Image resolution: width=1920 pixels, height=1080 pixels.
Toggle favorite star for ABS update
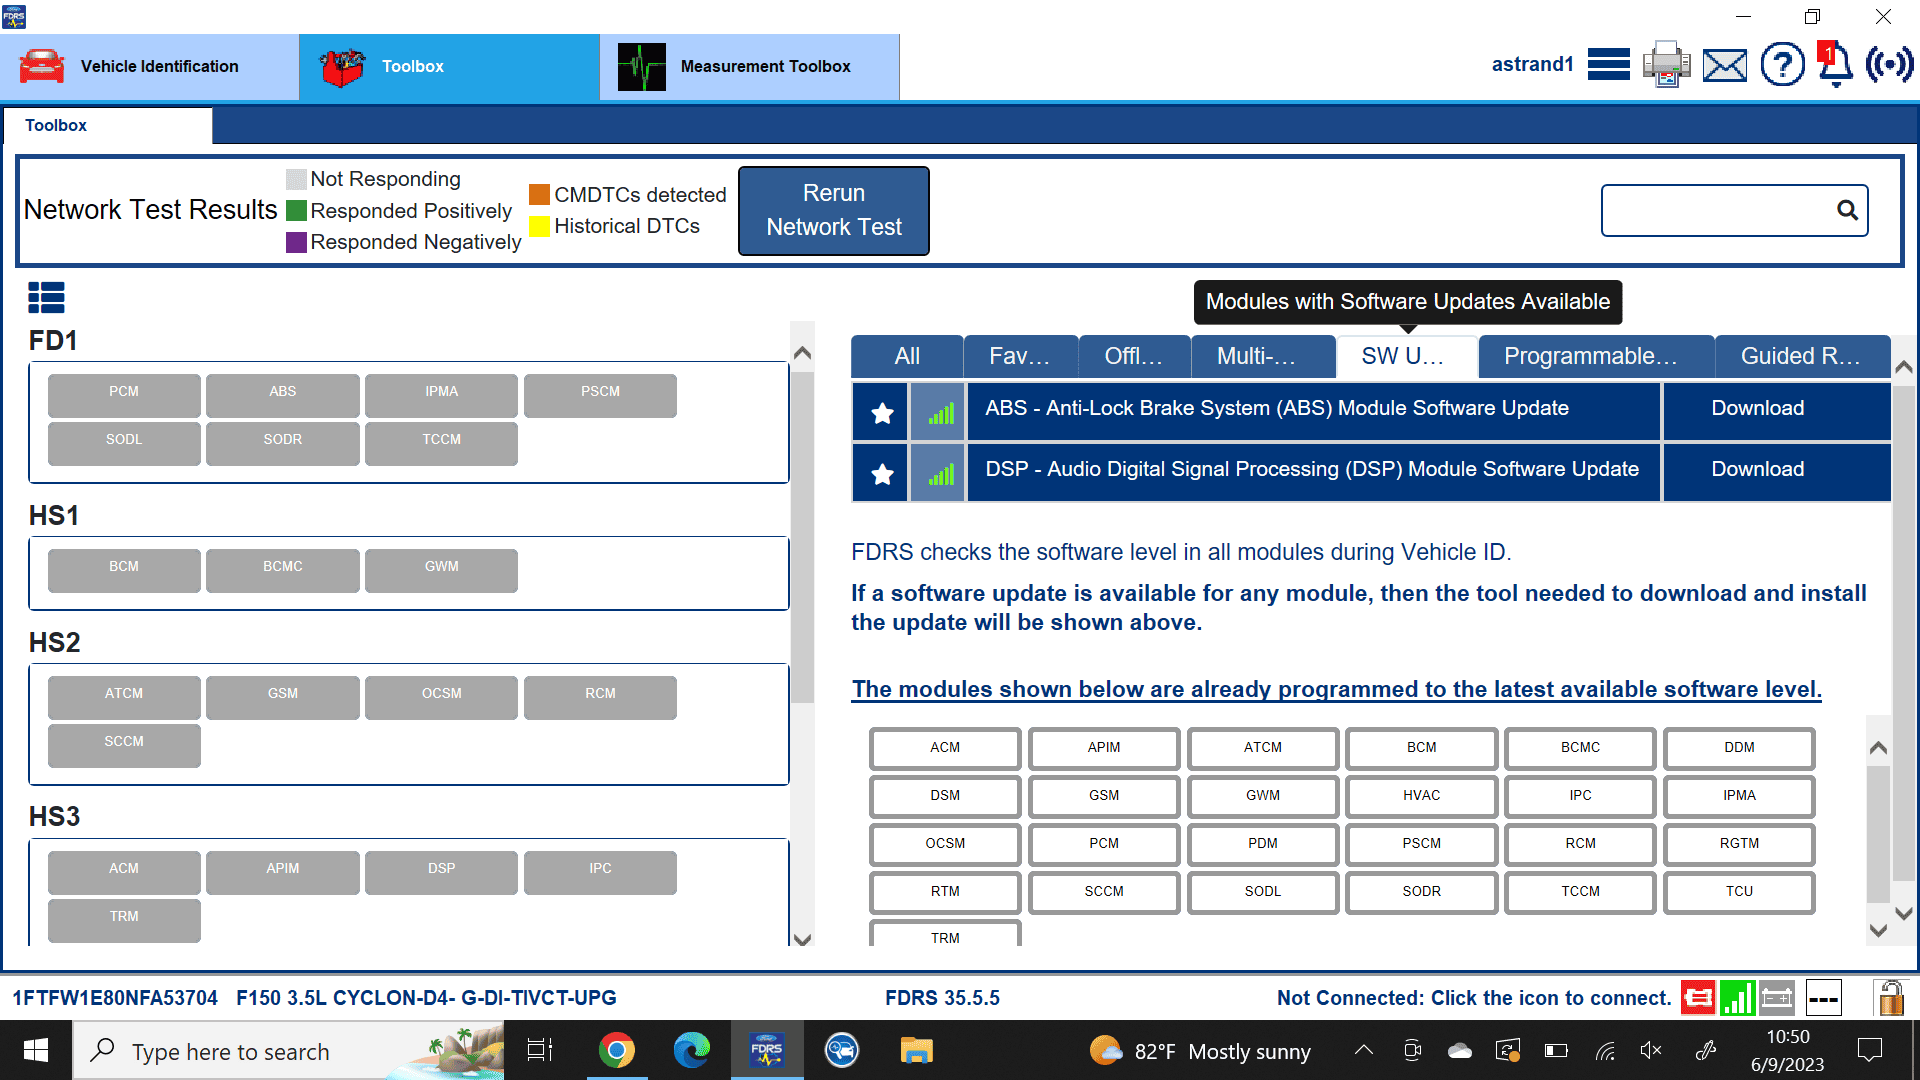881,412
